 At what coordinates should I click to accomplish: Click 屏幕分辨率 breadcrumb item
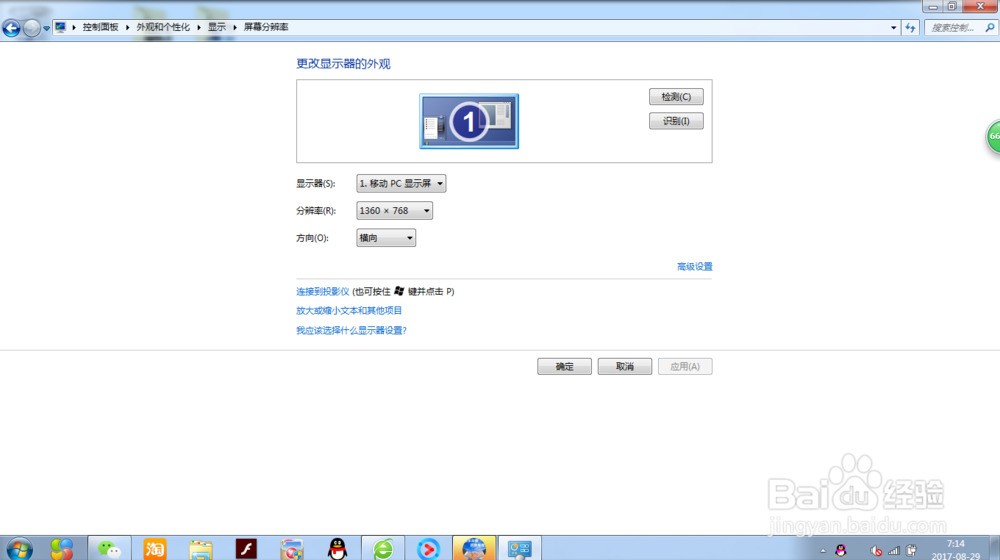coord(266,27)
